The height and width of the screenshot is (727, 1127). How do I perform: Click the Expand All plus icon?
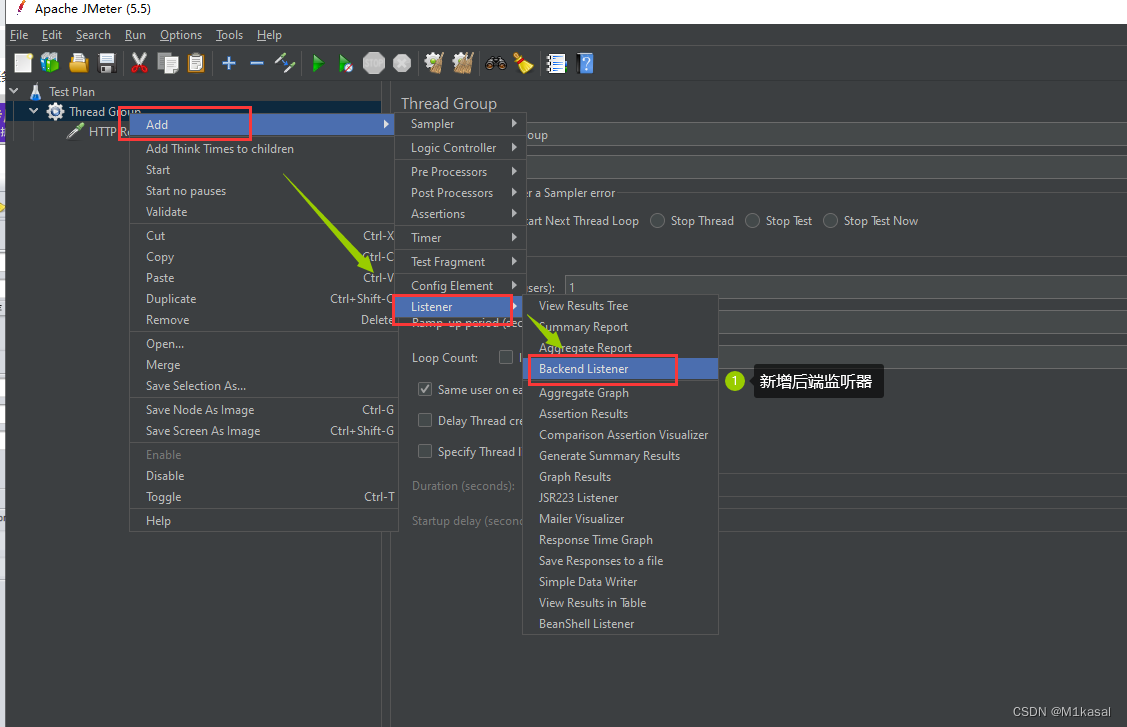pyautogui.click(x=229, y=63)
